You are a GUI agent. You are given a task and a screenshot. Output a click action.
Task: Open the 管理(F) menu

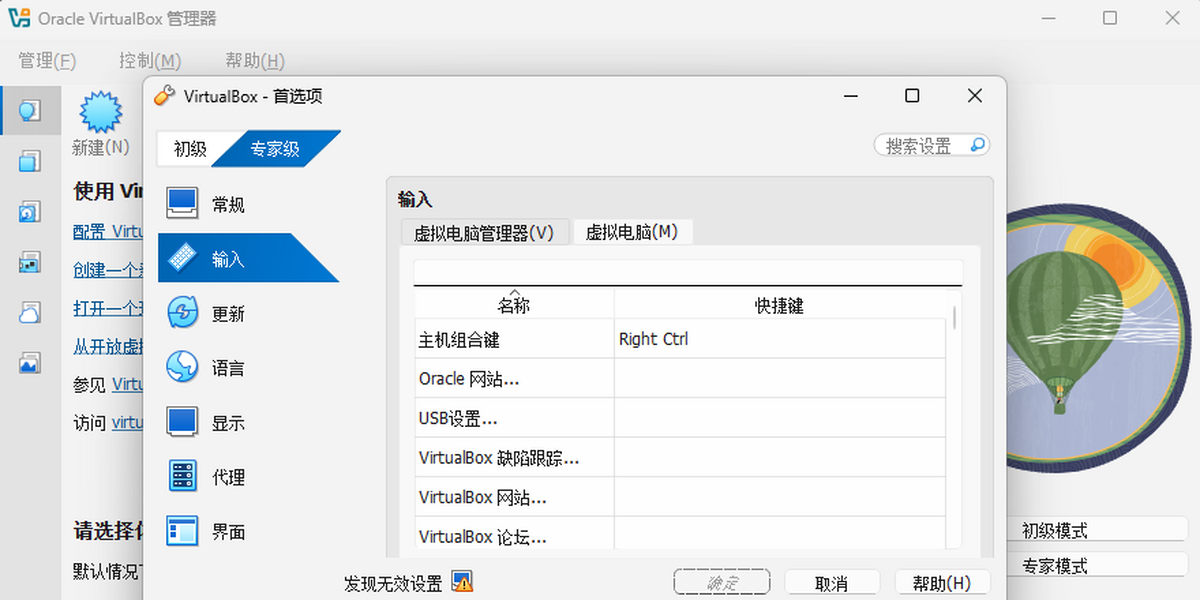coord(47,60)
